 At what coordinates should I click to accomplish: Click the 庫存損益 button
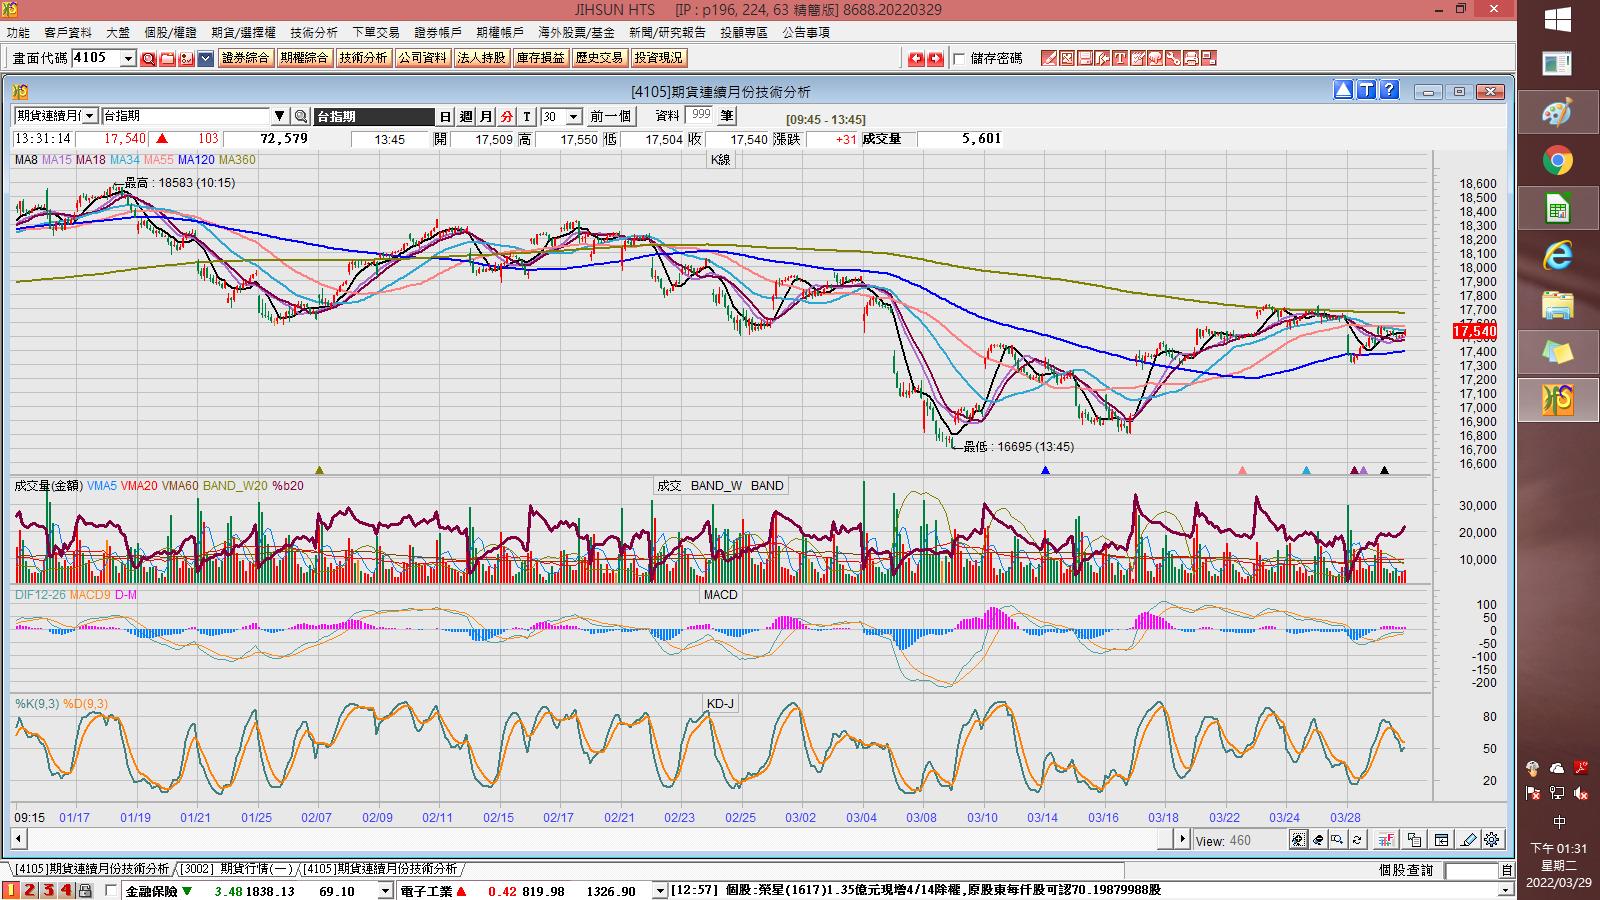(x=541, y=58)
